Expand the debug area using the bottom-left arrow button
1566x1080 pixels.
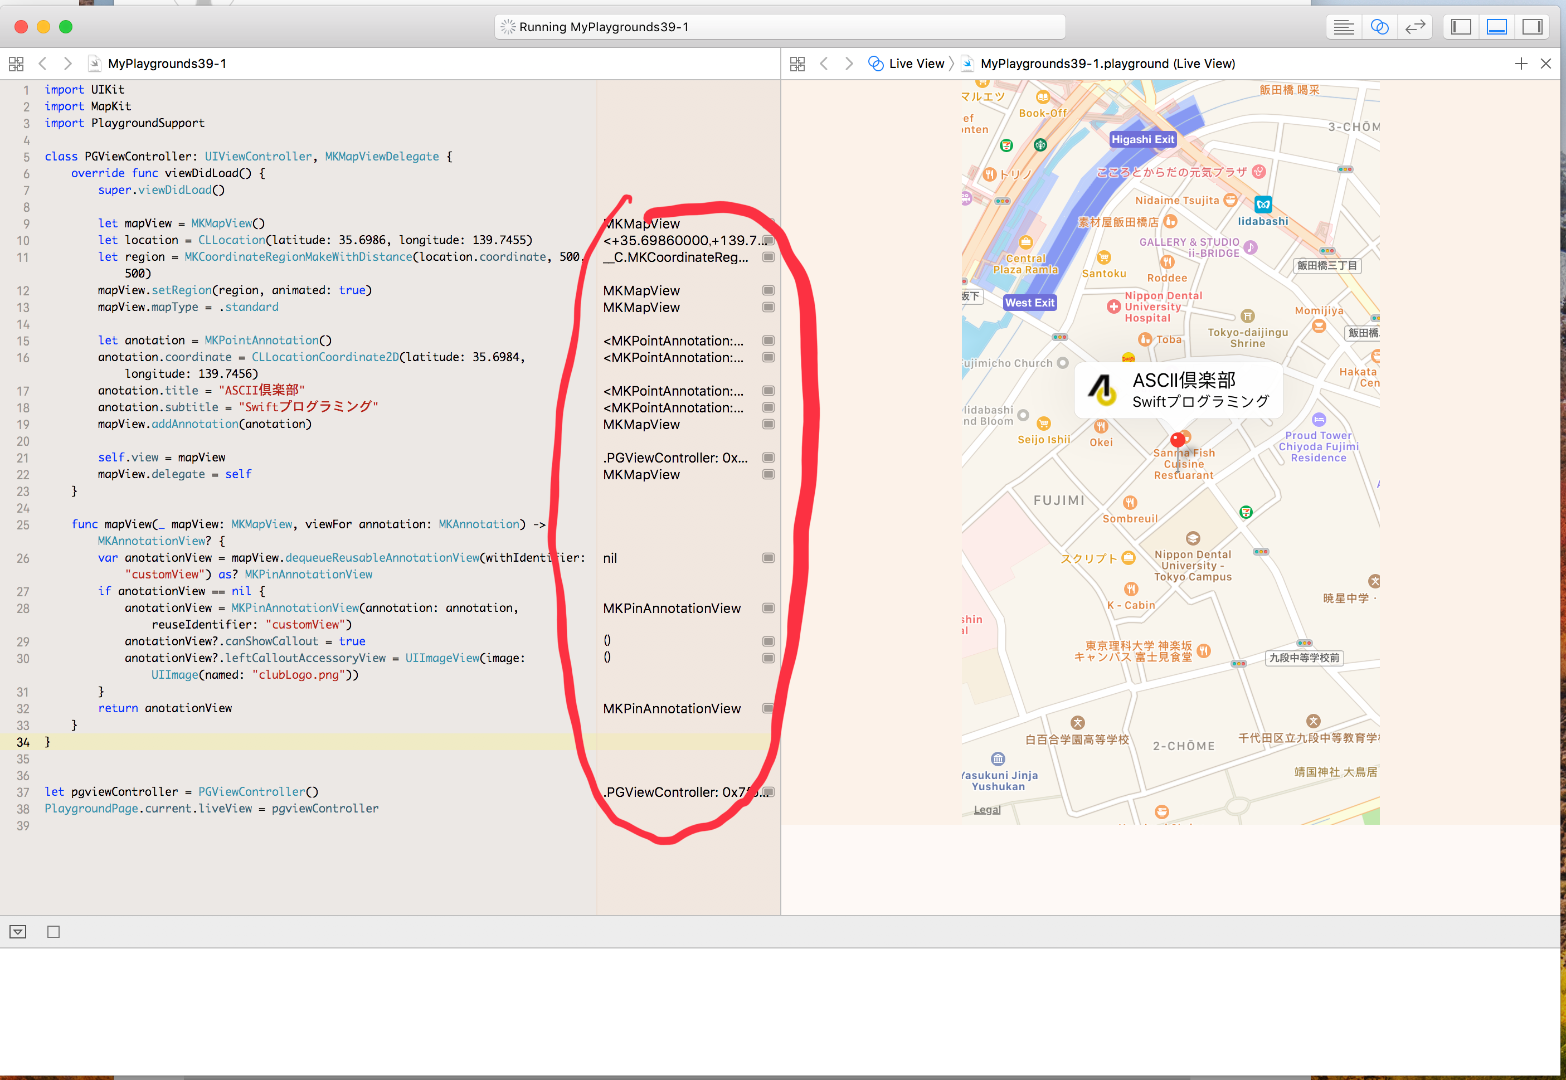click(x=18, y=932)
